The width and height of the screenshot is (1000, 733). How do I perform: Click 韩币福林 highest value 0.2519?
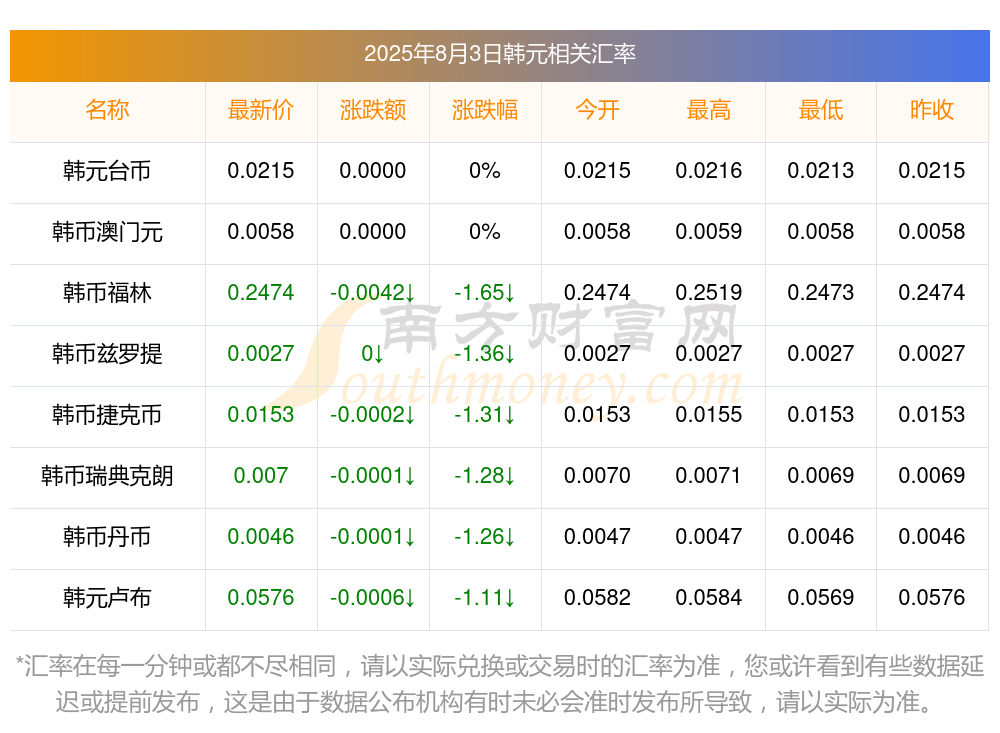[x=709, y=292]
